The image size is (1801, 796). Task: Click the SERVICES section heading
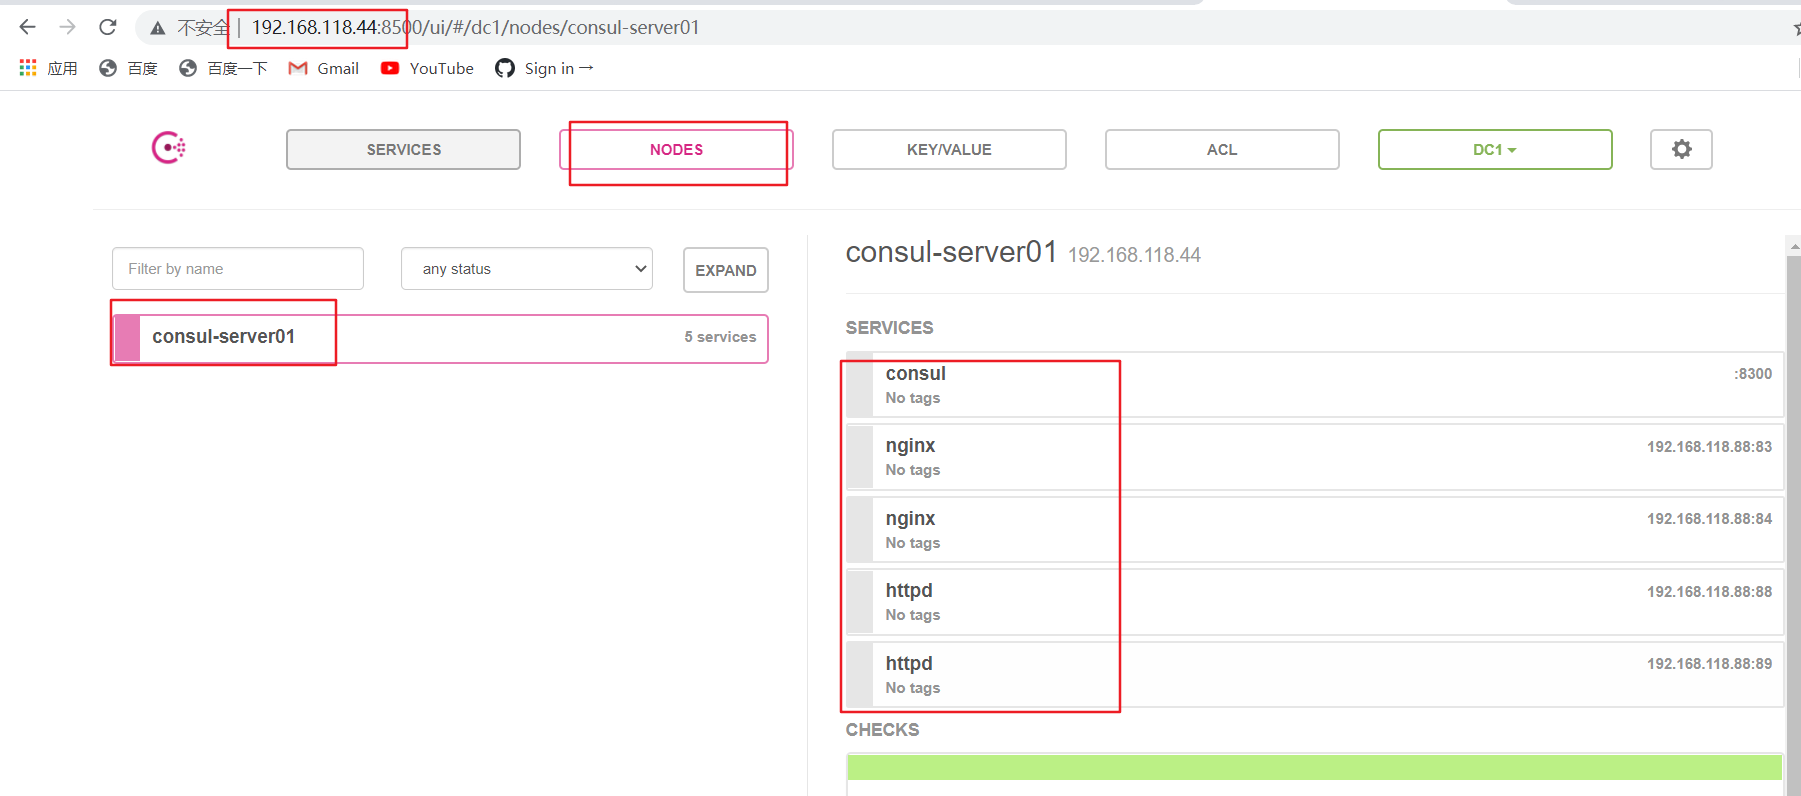pos(889,328)
